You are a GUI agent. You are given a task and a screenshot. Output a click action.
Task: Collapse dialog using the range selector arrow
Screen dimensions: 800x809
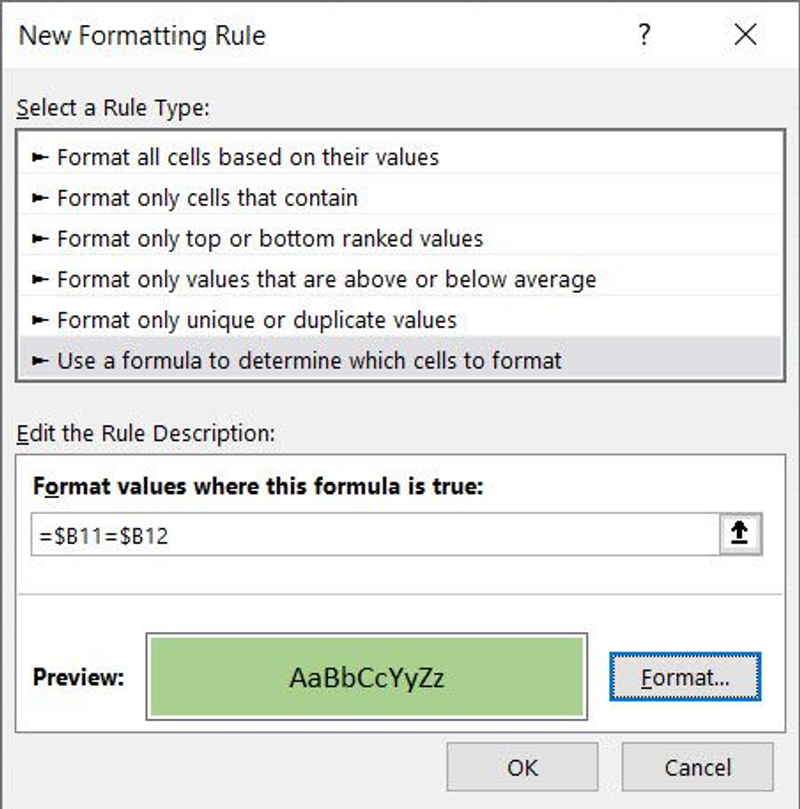tap(740, 534)
